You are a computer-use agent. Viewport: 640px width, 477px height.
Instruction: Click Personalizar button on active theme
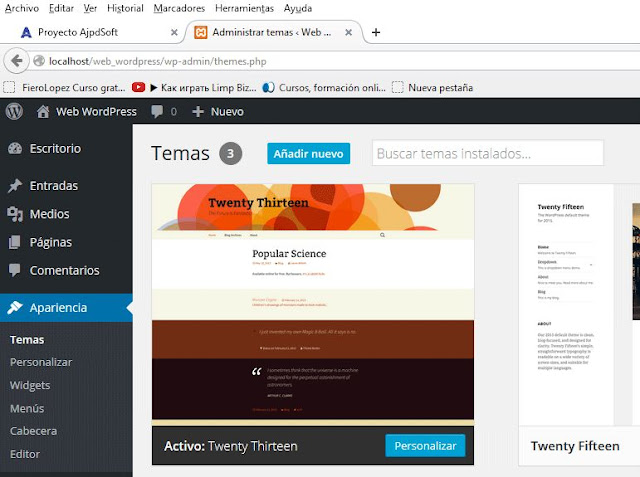425,446
